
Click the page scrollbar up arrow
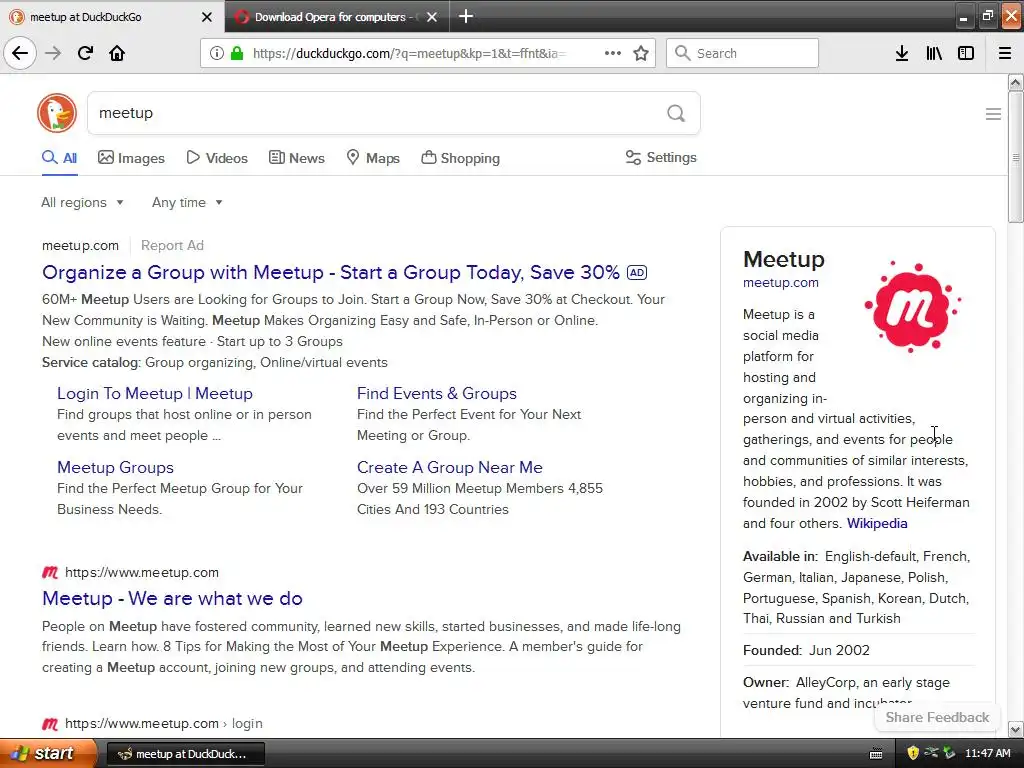(1016, 82)
